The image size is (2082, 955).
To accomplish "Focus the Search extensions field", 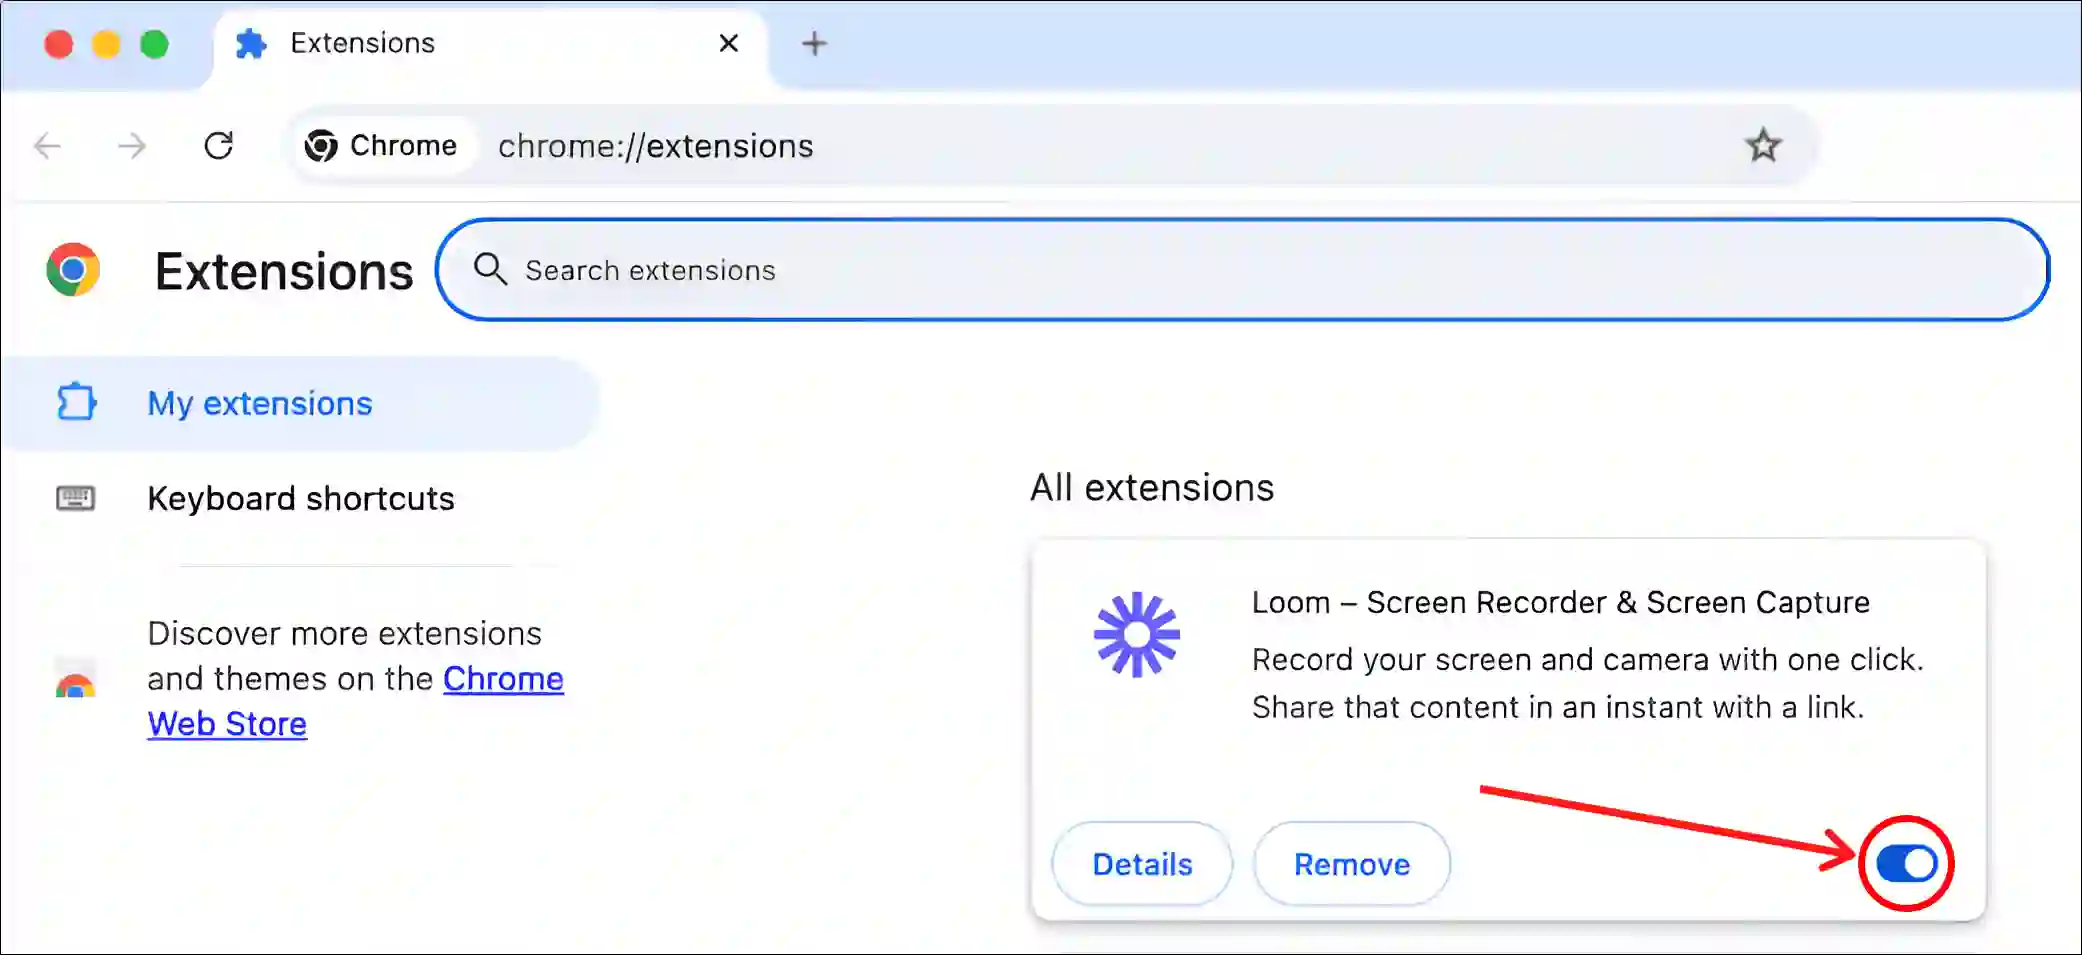I will tap(1242, 270).
